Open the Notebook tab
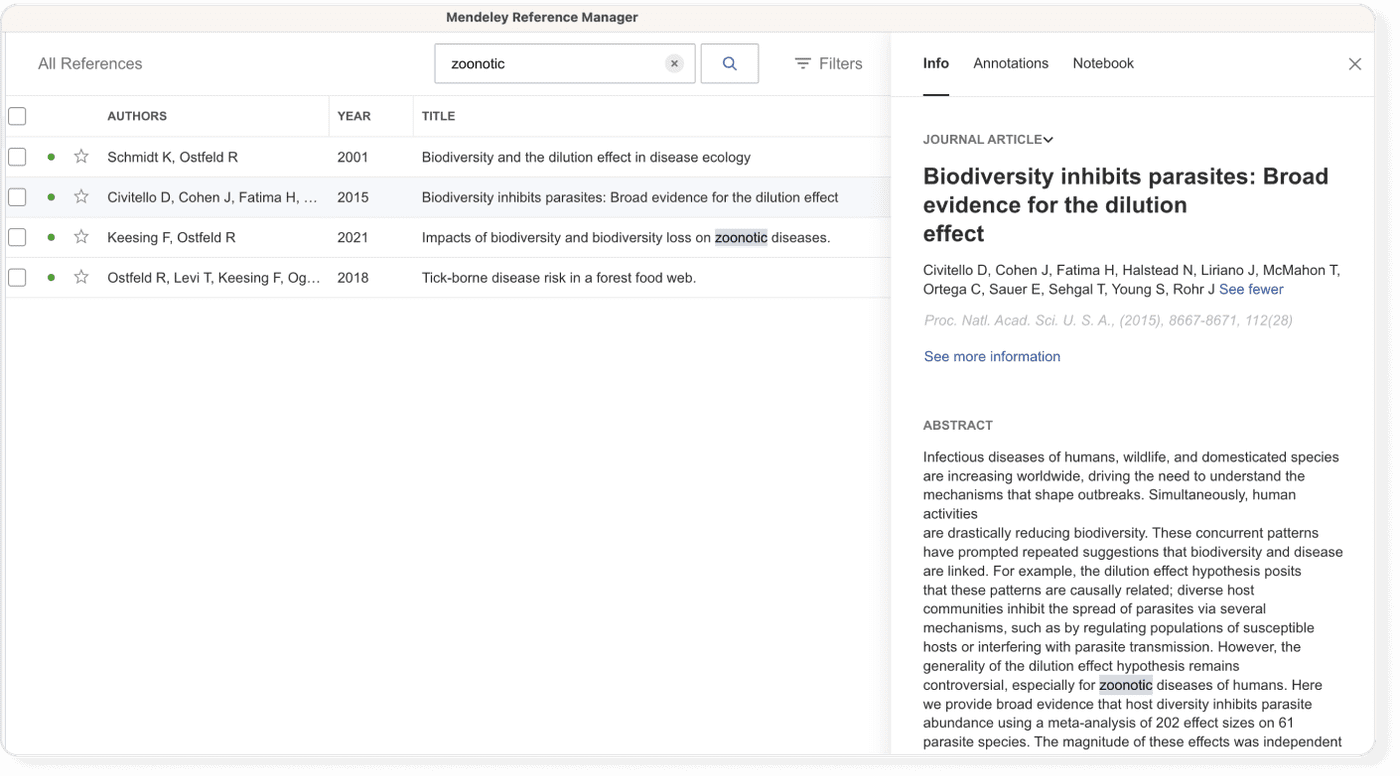This screenshot has height=776, width=1400. pos(1103,63)
